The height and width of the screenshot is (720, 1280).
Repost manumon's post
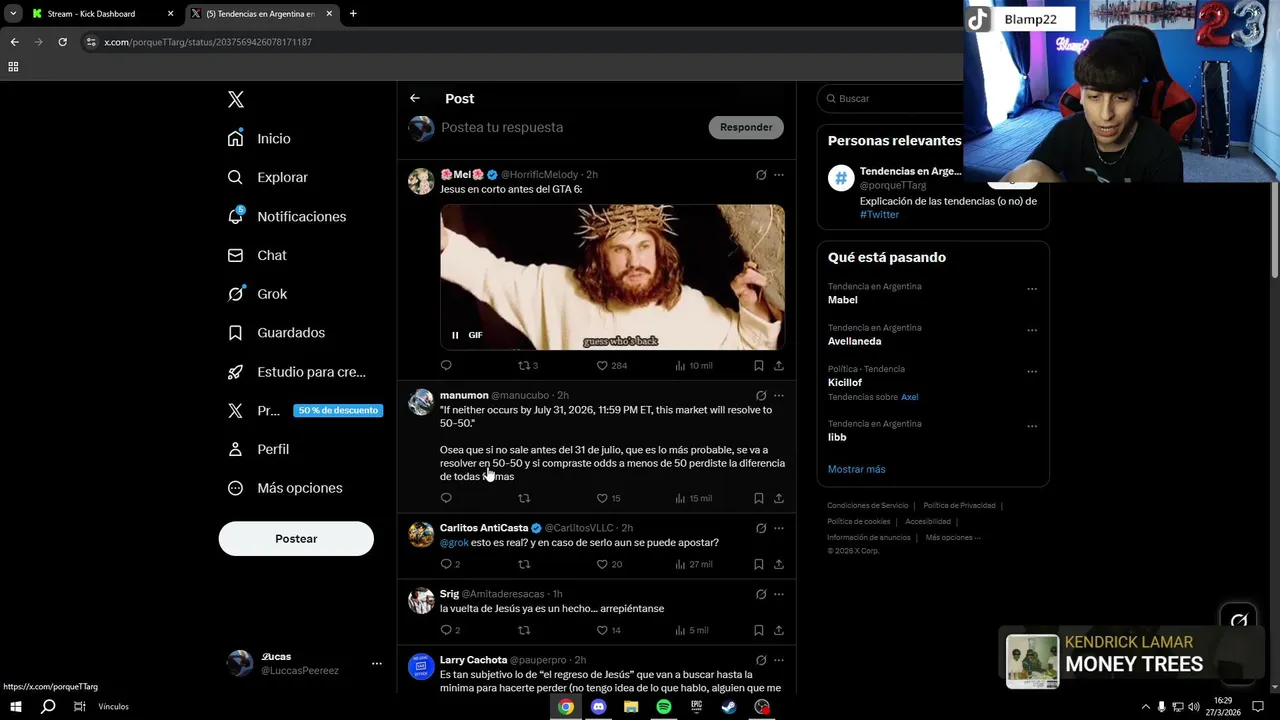coord(524,498)
